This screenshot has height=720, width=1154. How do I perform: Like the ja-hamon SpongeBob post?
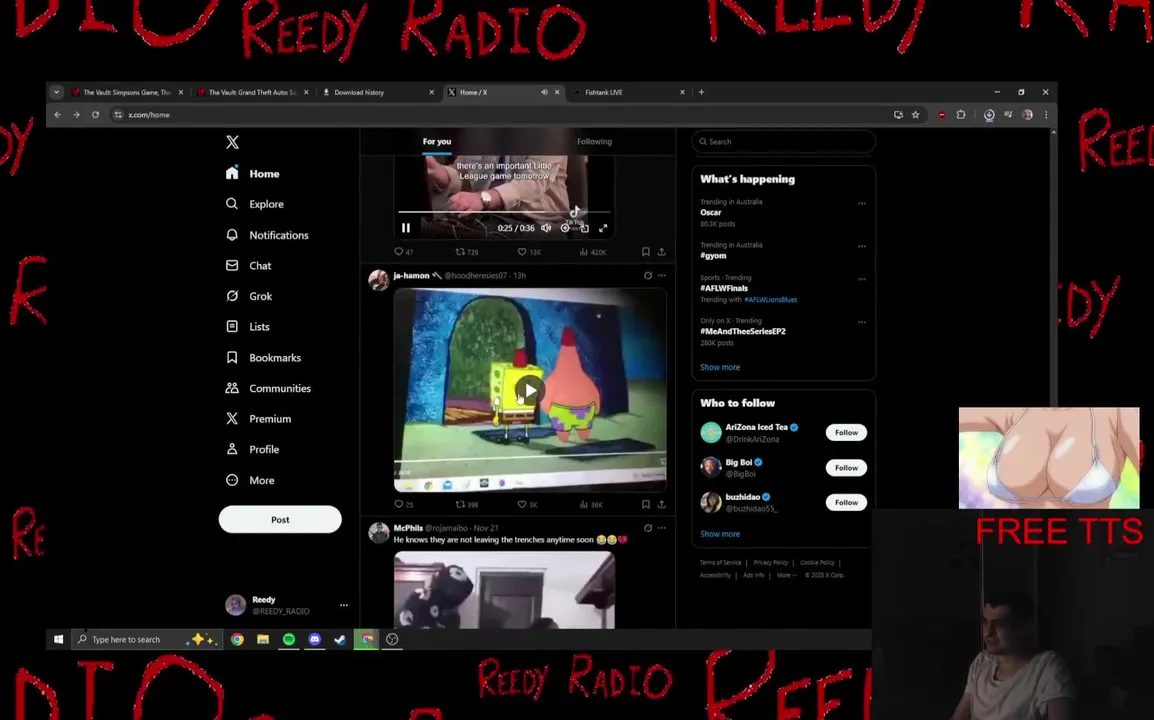pos(527,504)
